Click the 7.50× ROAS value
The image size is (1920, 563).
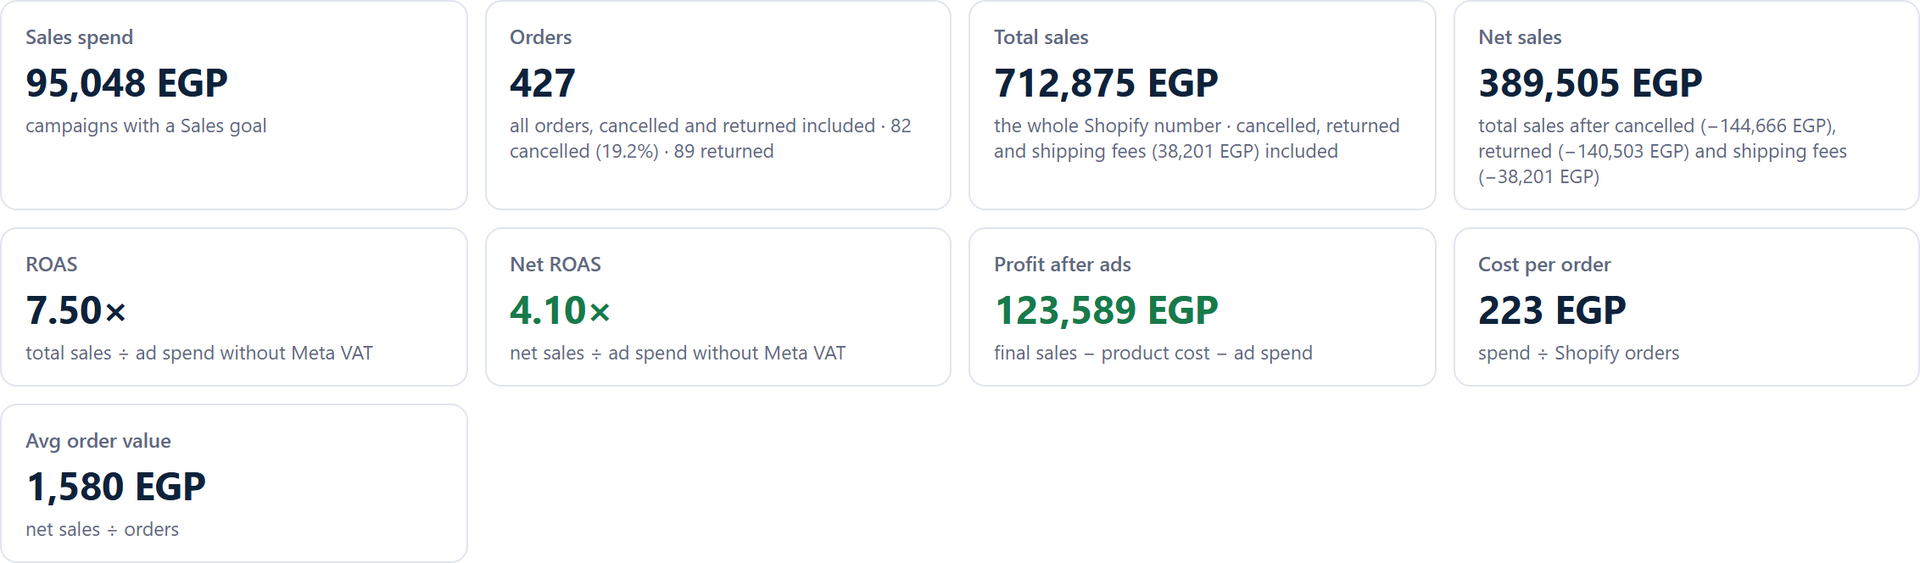tap(76, 310)
